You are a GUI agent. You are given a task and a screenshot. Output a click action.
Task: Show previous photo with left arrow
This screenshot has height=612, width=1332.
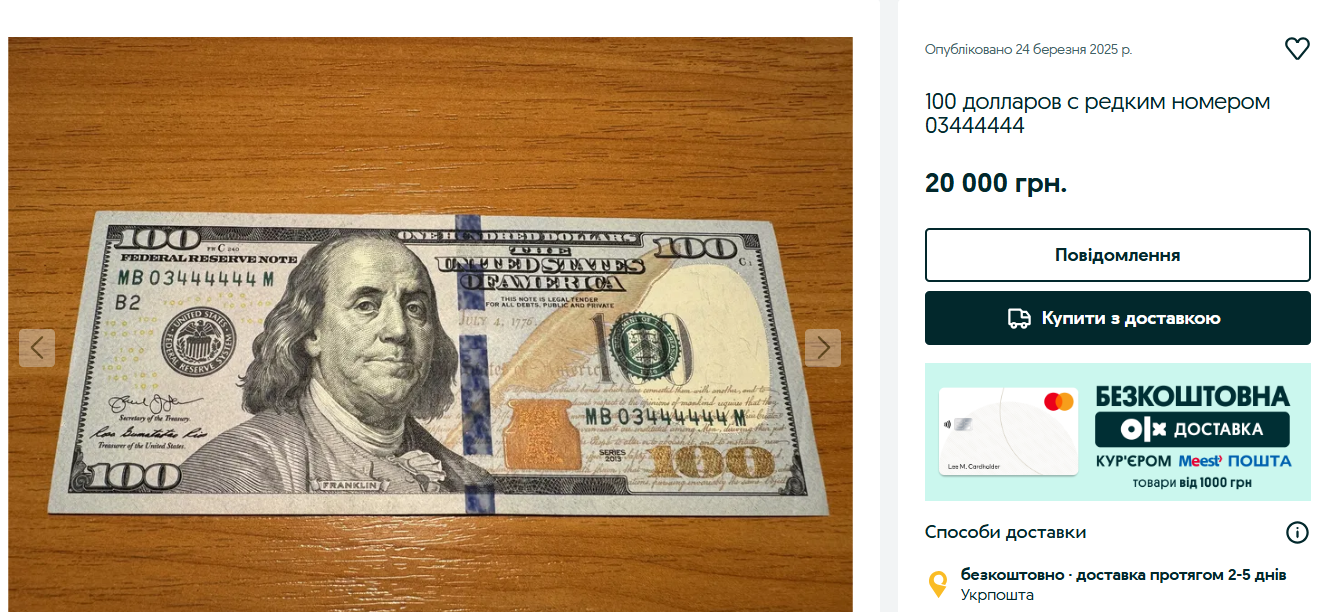37,348
